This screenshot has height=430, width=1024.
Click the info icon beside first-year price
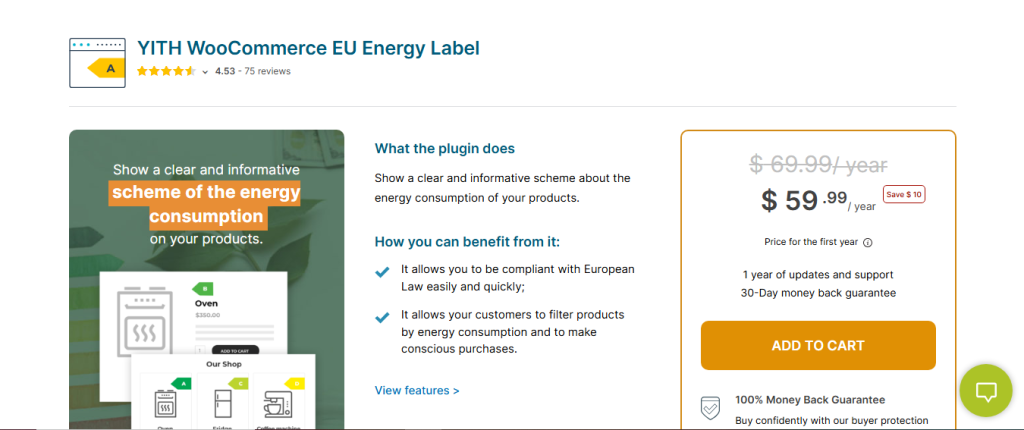[x=868, y=242]
